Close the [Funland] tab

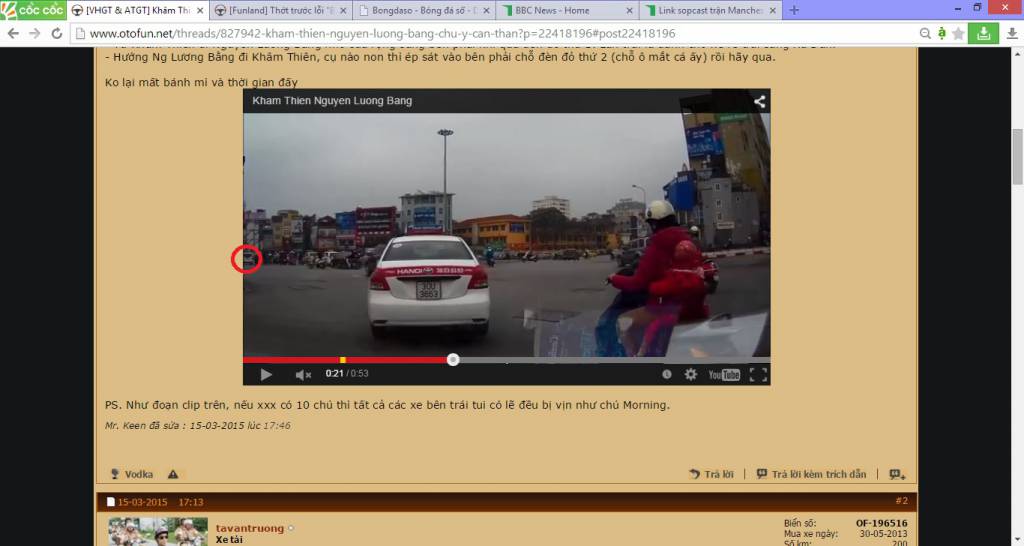tap(343, 10)
